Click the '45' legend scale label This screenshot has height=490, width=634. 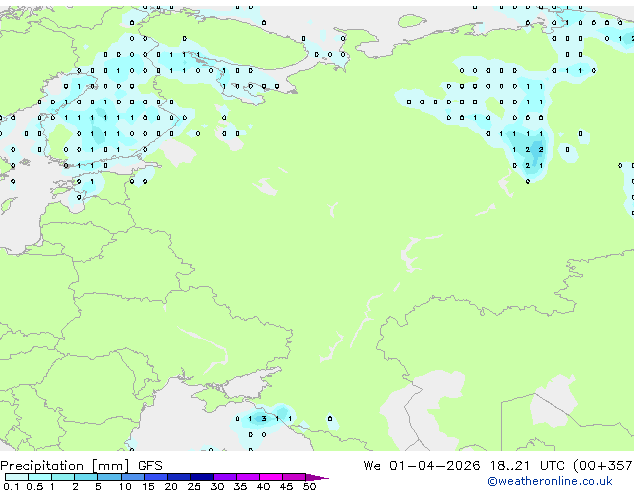pyautogui.click(x=286, y=486)
